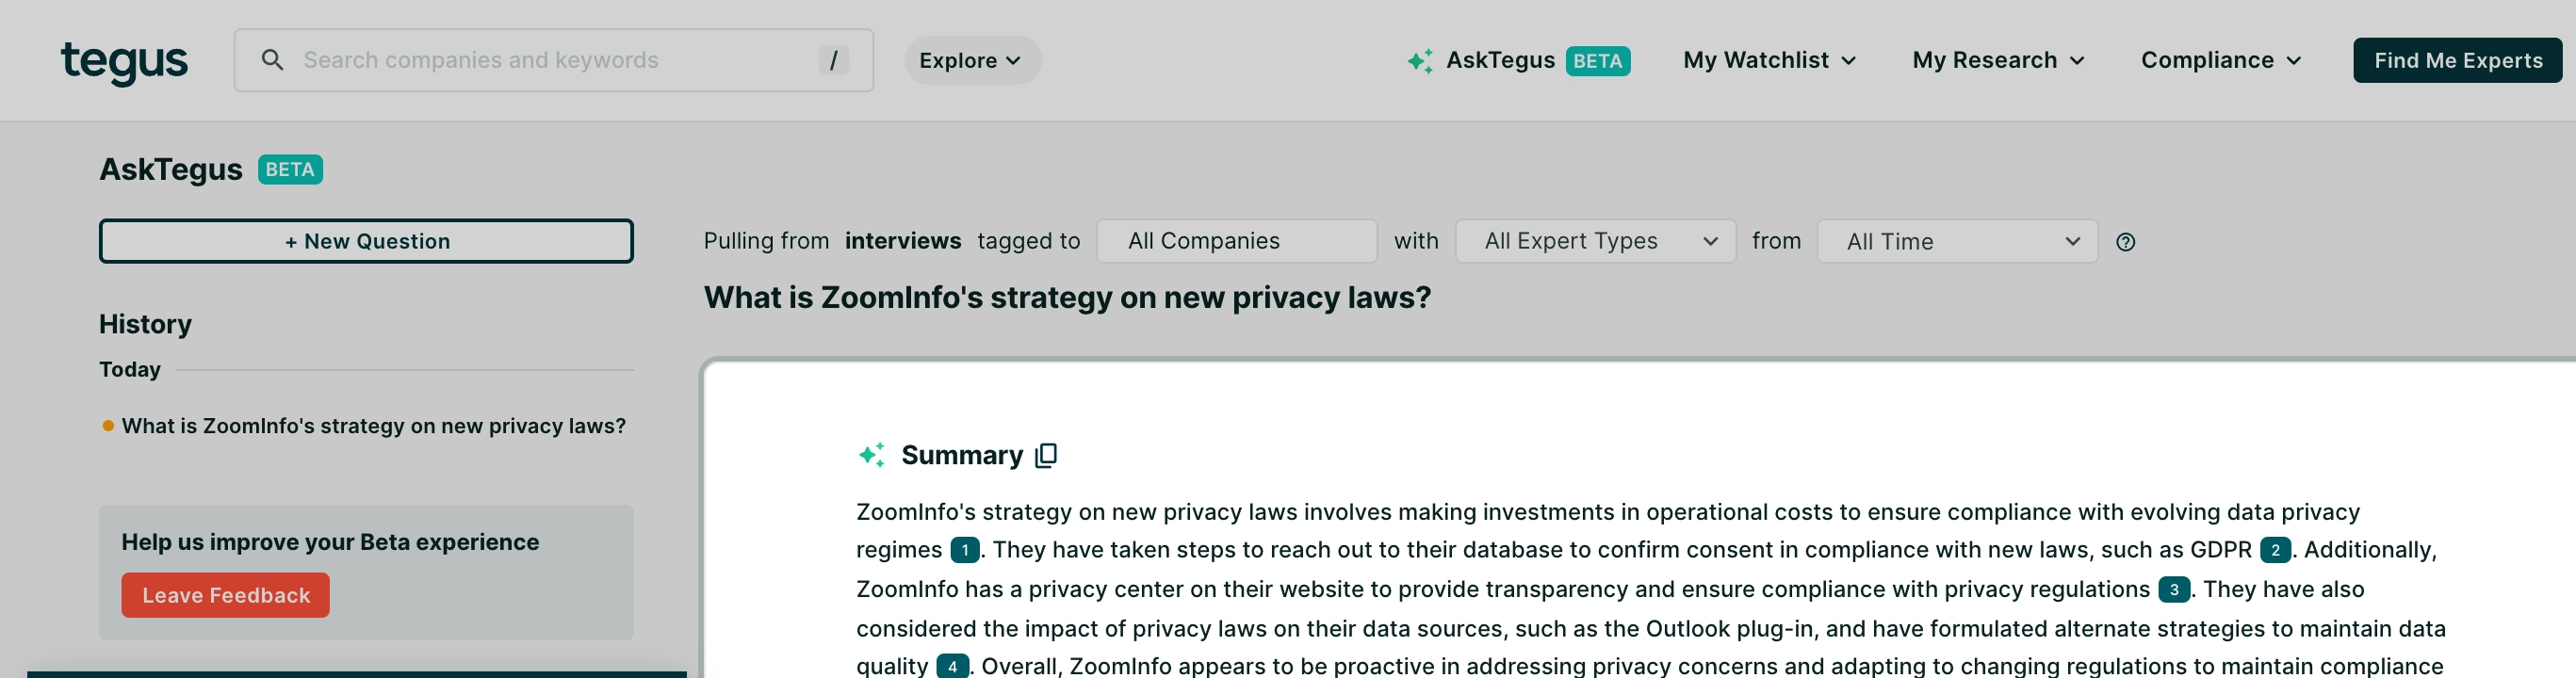This screenshot has width=2576, height=678.
Task: Click the search magnifier icon
Action: pyautogui.click(x=272, y=60)
